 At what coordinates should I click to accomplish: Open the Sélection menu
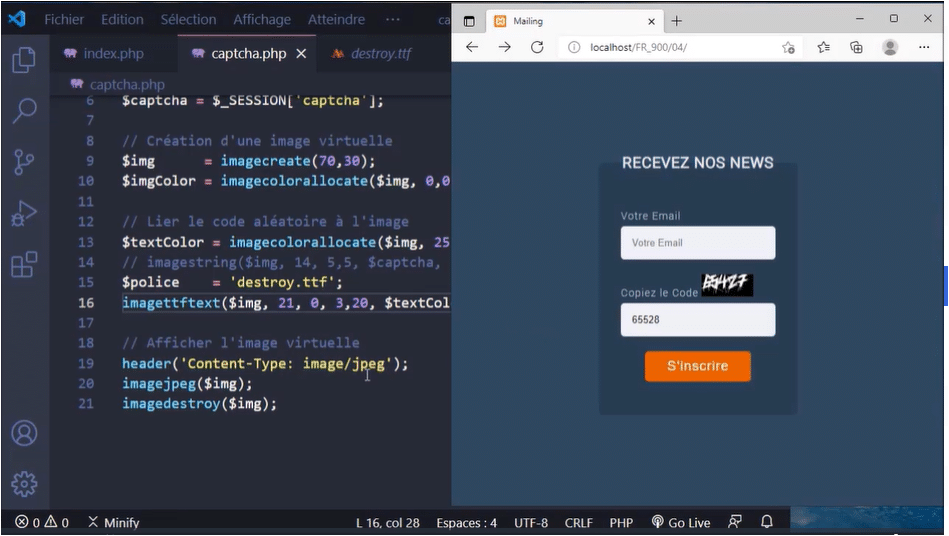coord(188,19)
